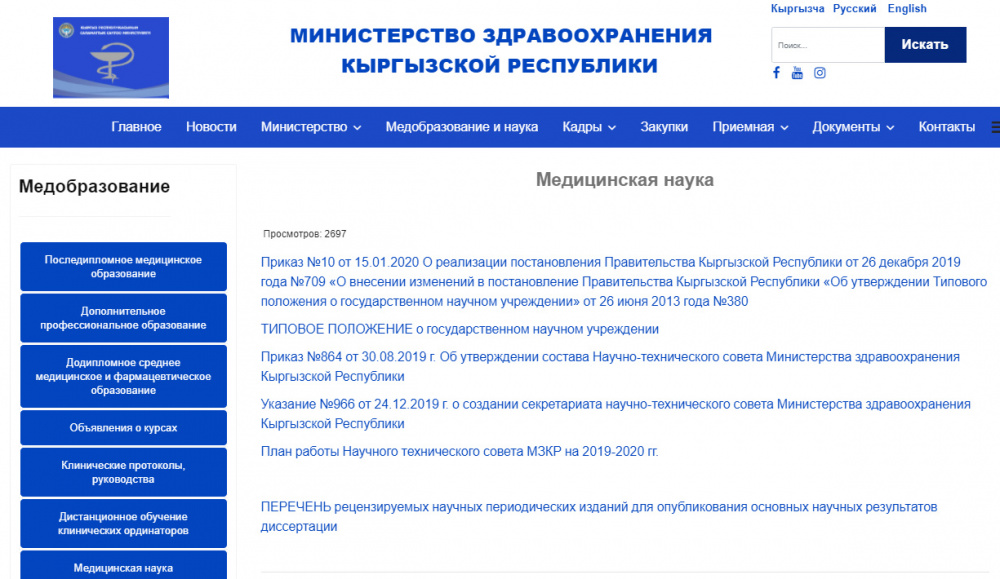Open the YouTube channel icon
Viewport: 1000px width, 579px height.
pos(797,72)
